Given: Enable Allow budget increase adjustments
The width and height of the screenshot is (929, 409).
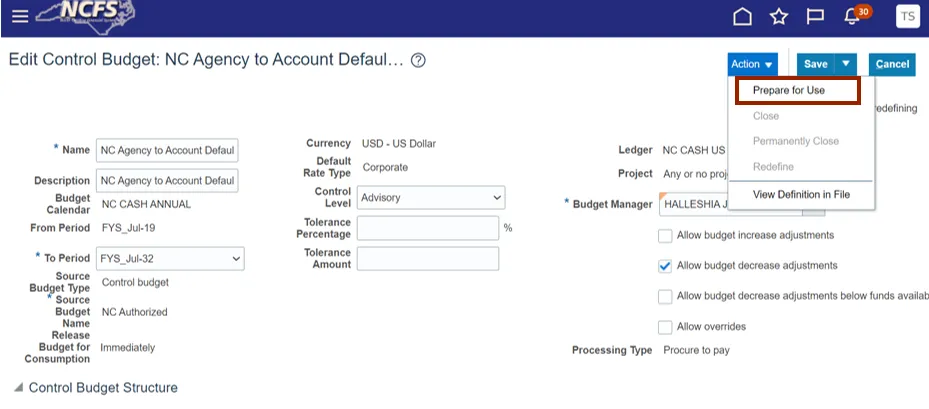Looking at the screenshot, I should [x=665, y=236].
